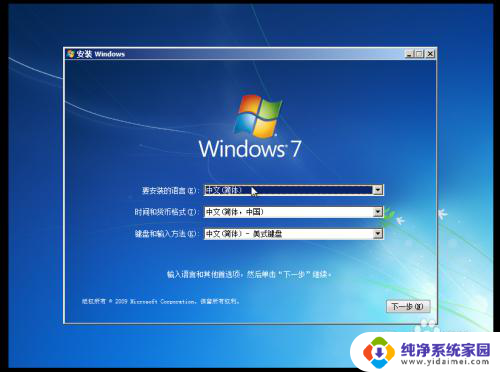Image resolution: width=500 pixels, height=372 pixels.
Task: Click the Windows flag icon in title bar
Action: pyautogui.click(x=70, y=54)
